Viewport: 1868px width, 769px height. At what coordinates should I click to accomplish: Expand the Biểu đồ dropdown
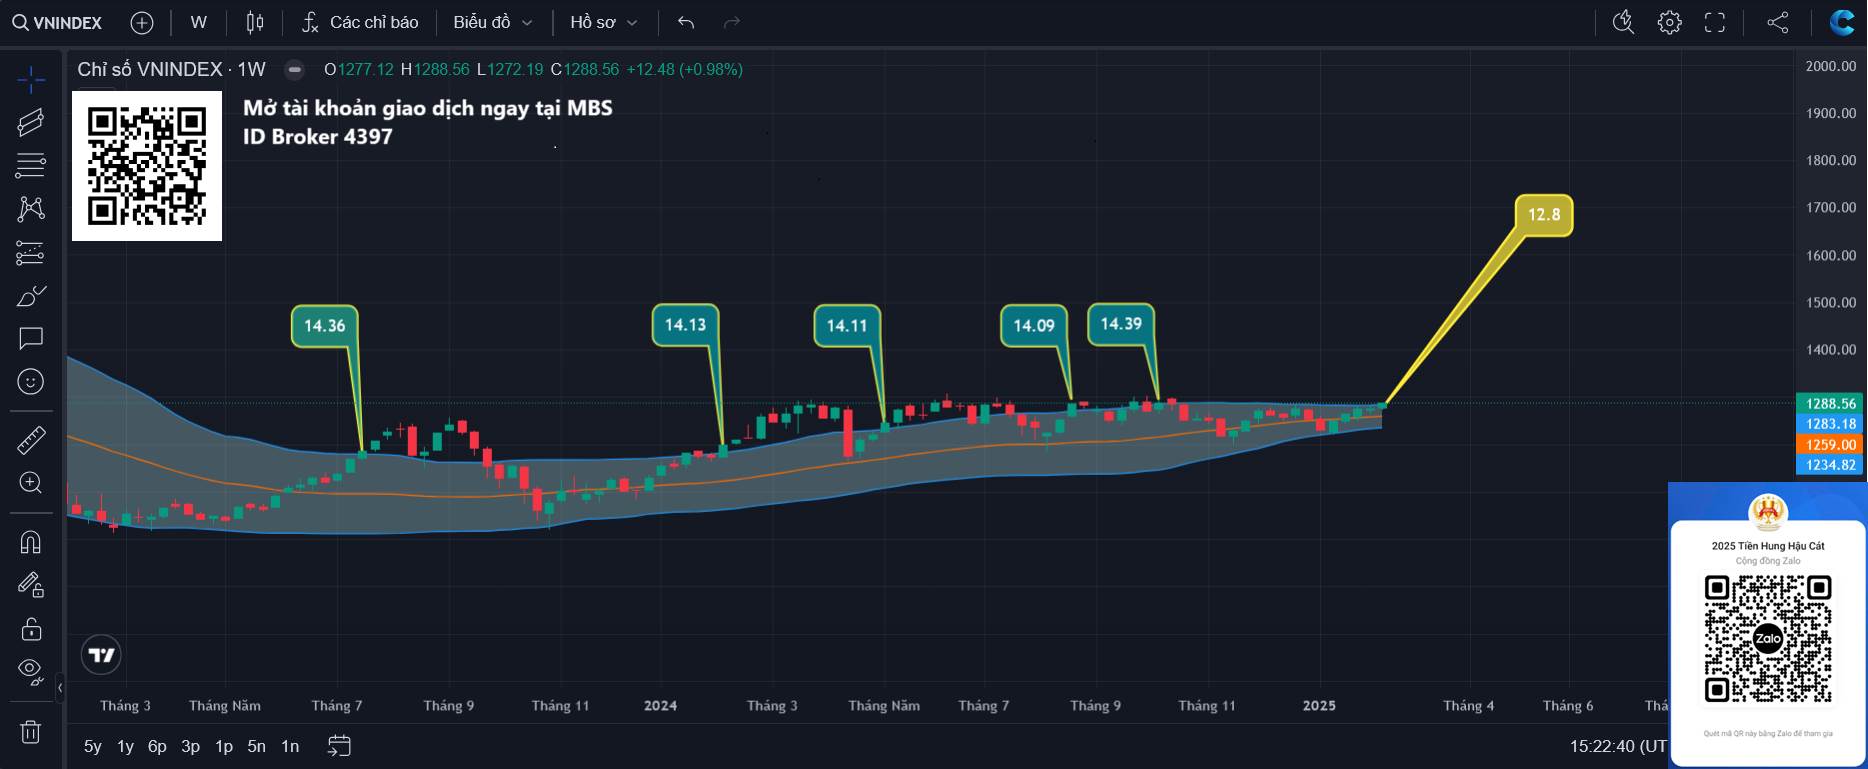(493, 22)
